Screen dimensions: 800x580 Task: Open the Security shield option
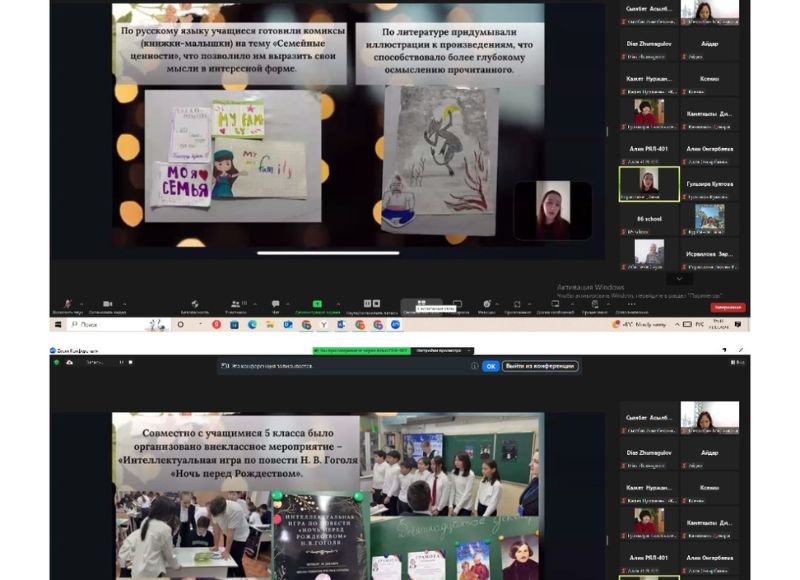click(194, 303)
